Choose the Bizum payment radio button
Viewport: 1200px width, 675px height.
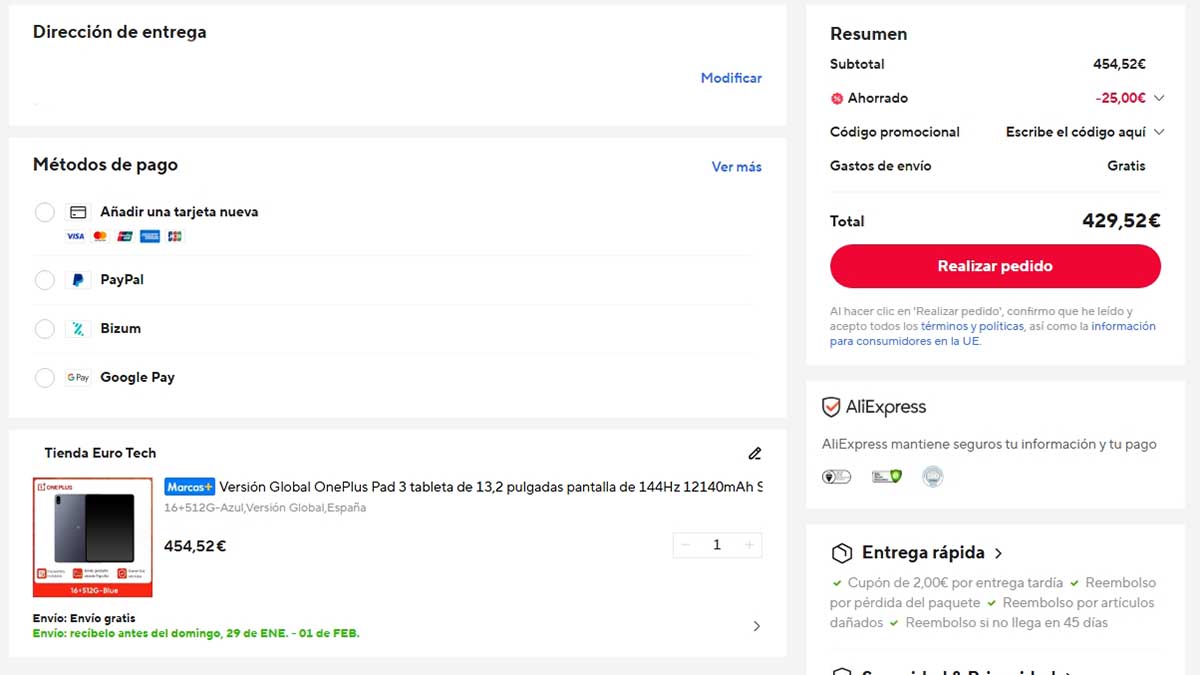(45, 329)
